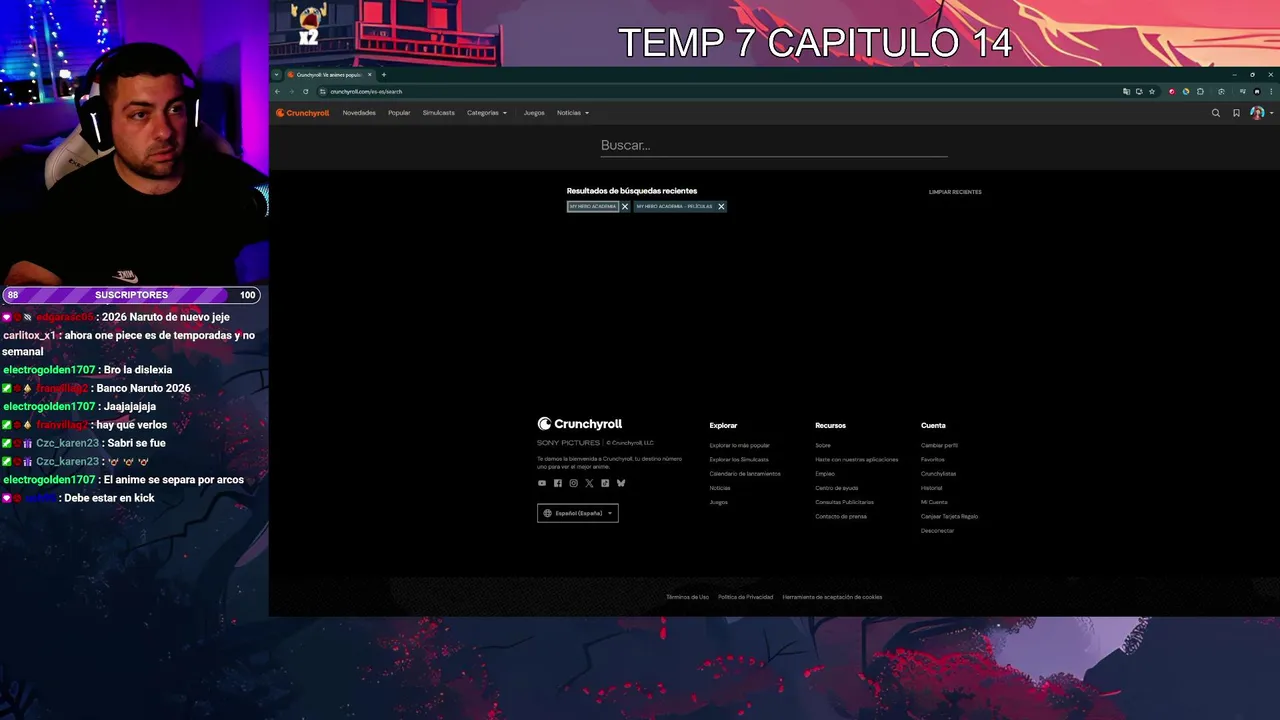Screen dimensions: 1280x720
Task: Go back with the browser back arrow
Action: coord(277,91)
